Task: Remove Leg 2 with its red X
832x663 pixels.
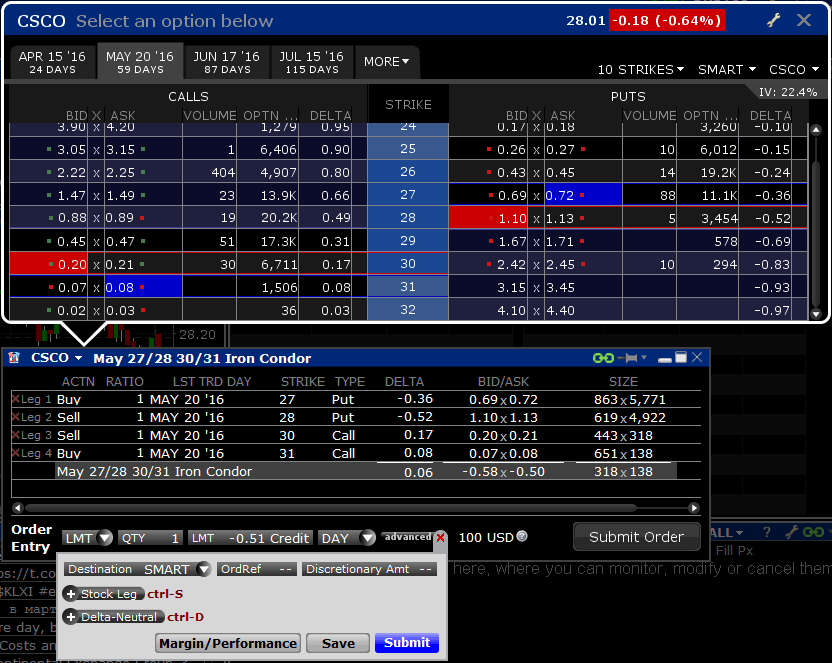Action: pos(15,417)
